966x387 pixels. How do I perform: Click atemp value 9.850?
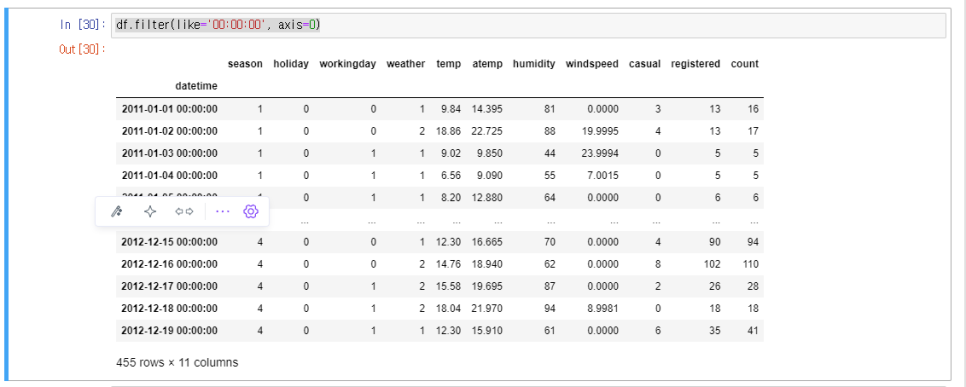(490, 153)
